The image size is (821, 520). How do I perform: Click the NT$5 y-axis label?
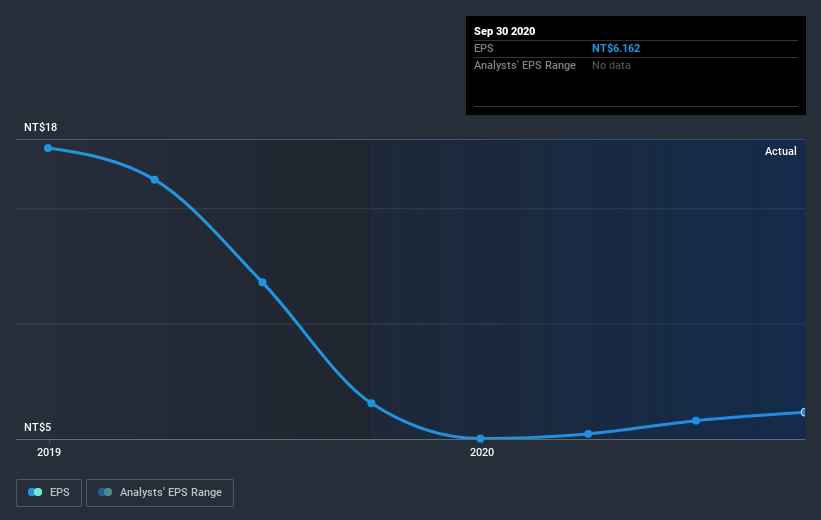coord(38,427)
